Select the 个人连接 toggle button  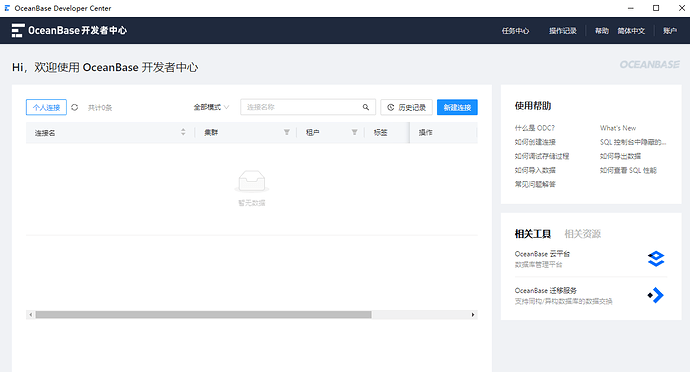(46, 107)
